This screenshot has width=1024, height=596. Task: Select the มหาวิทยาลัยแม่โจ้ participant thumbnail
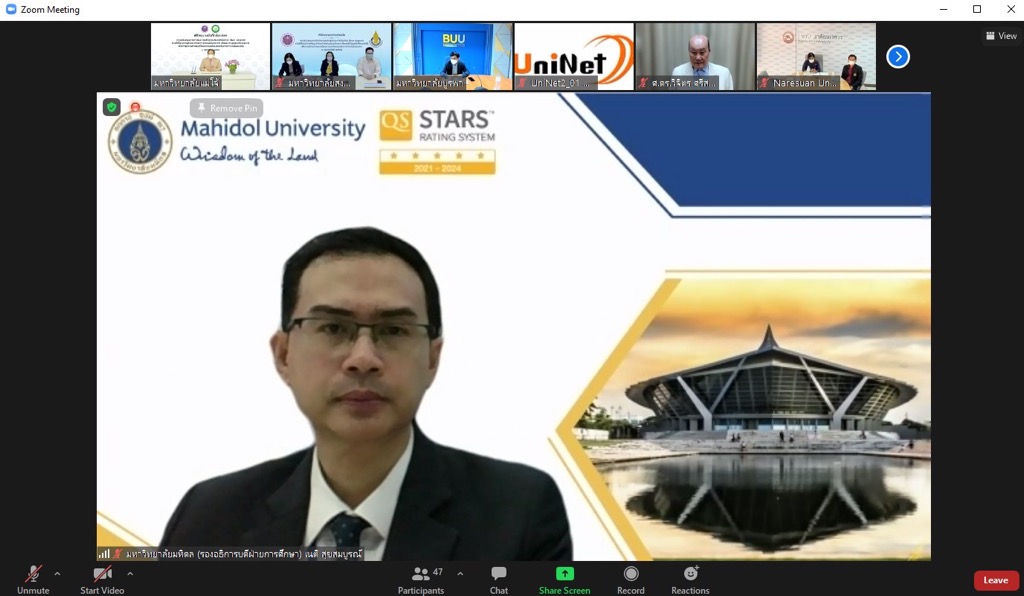(x=210, y=56)
